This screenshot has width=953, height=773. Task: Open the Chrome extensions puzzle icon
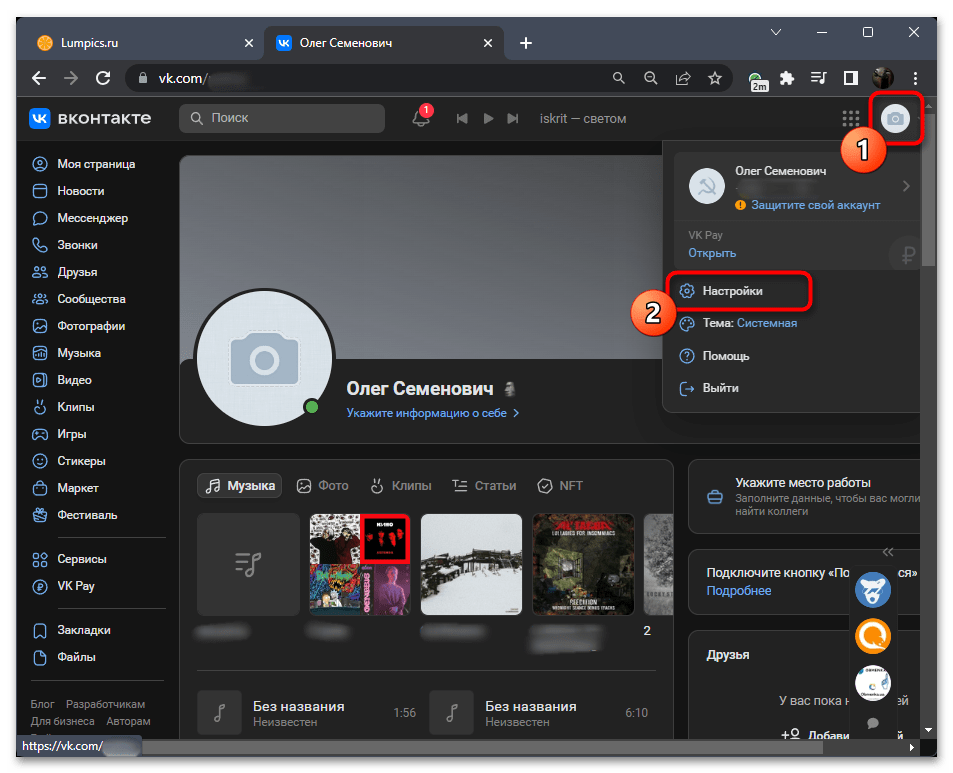click(787, 78)
